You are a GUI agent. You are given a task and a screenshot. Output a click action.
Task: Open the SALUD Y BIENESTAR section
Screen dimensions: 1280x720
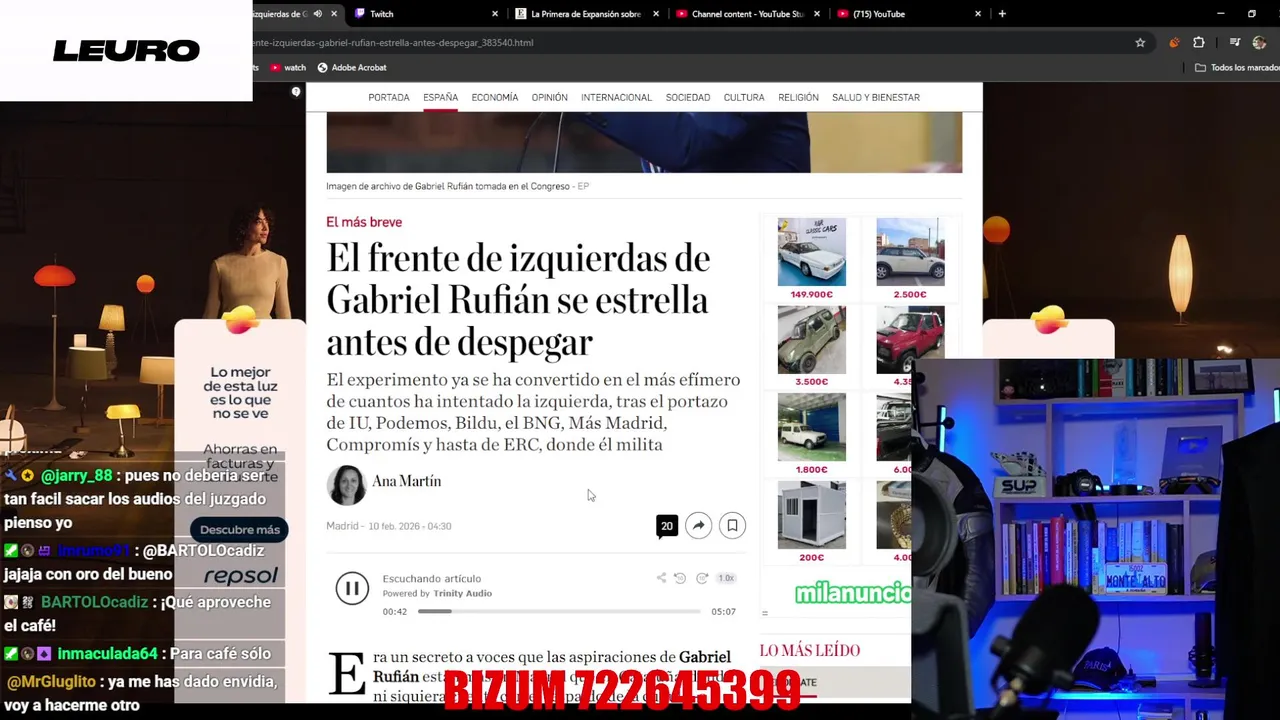[x=876, y=97]
